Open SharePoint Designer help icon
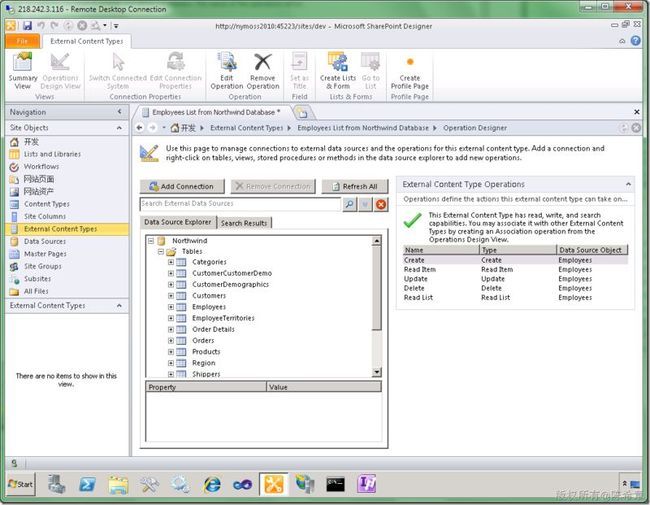650x505 pixels. 635,41
